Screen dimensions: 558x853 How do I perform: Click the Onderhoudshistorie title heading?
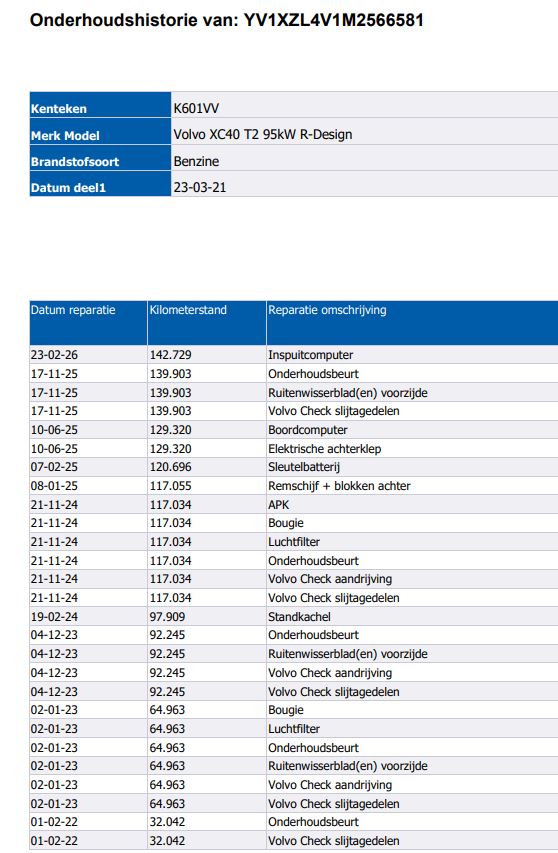(226, 20)
